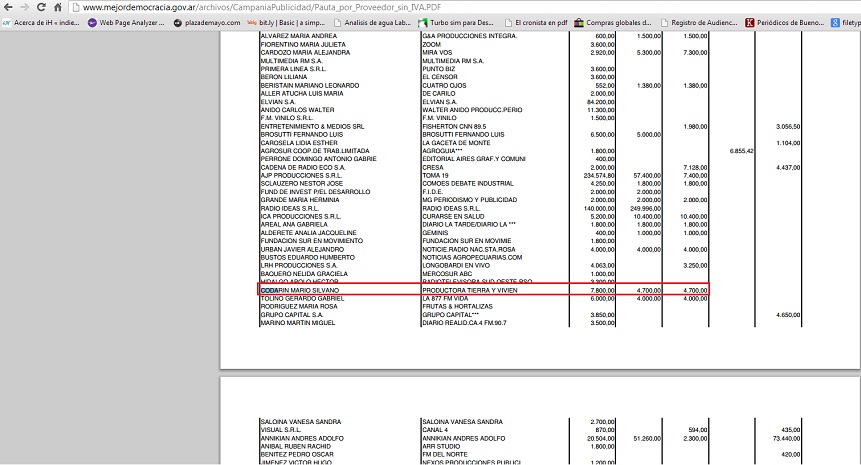Click the 'TOMA 19' media name
The height and width of the screenshot is (465, 861).
pyautogui.click(x=435, y=176)
